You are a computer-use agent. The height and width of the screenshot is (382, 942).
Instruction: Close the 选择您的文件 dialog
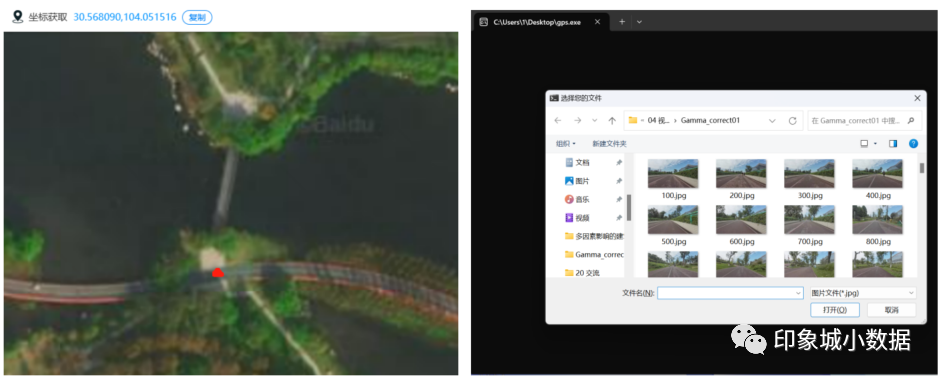(917, 98)
